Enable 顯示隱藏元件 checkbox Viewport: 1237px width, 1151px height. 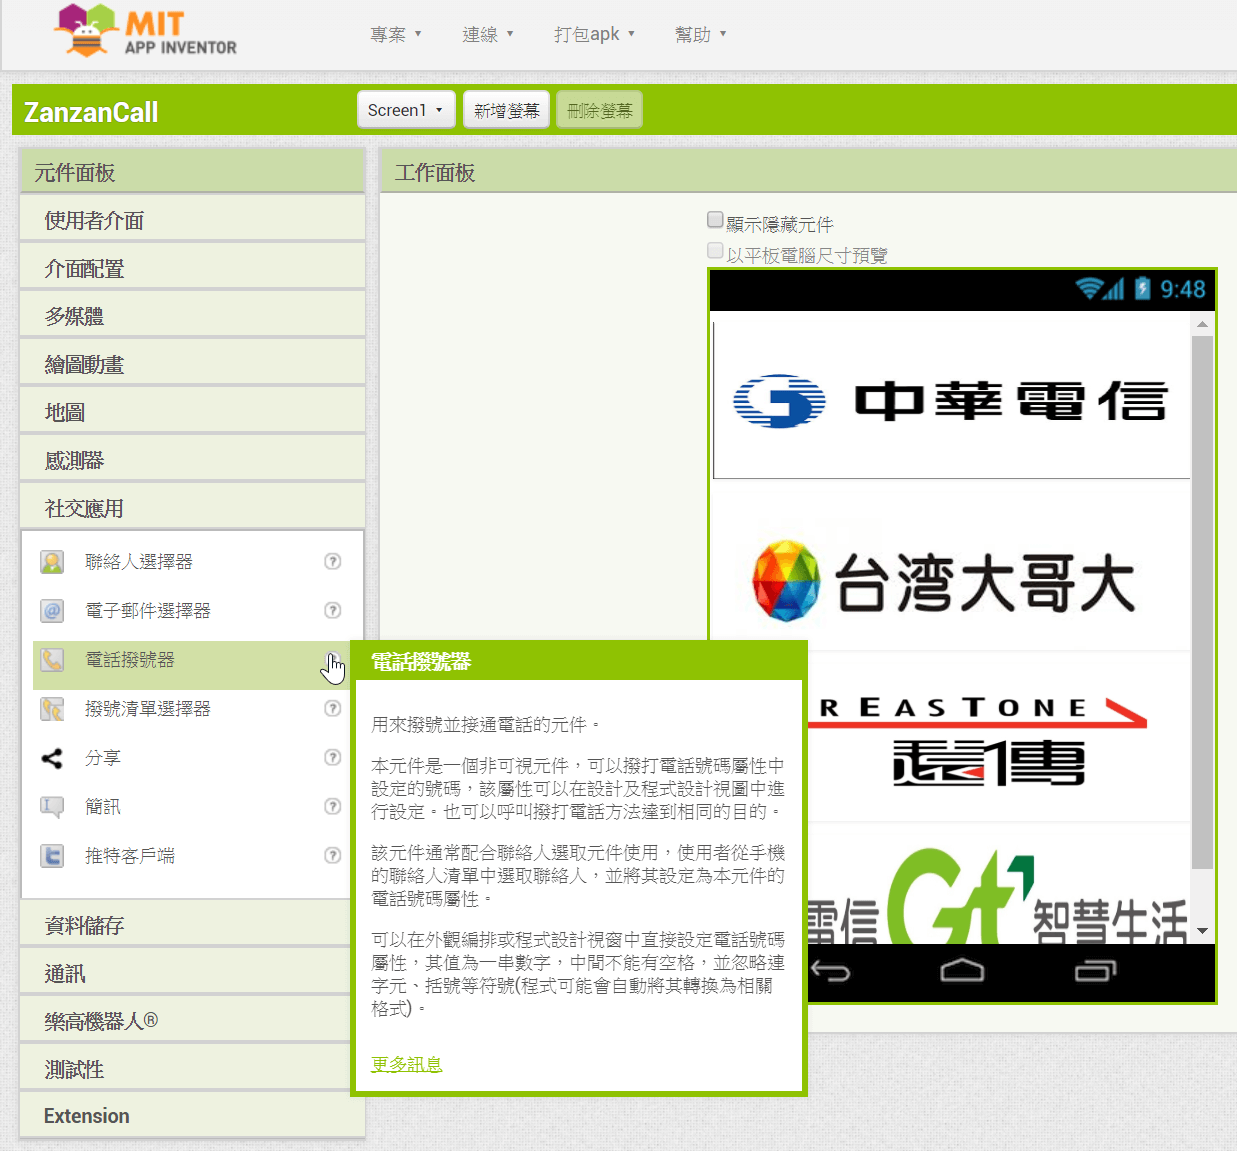[715, 219]
